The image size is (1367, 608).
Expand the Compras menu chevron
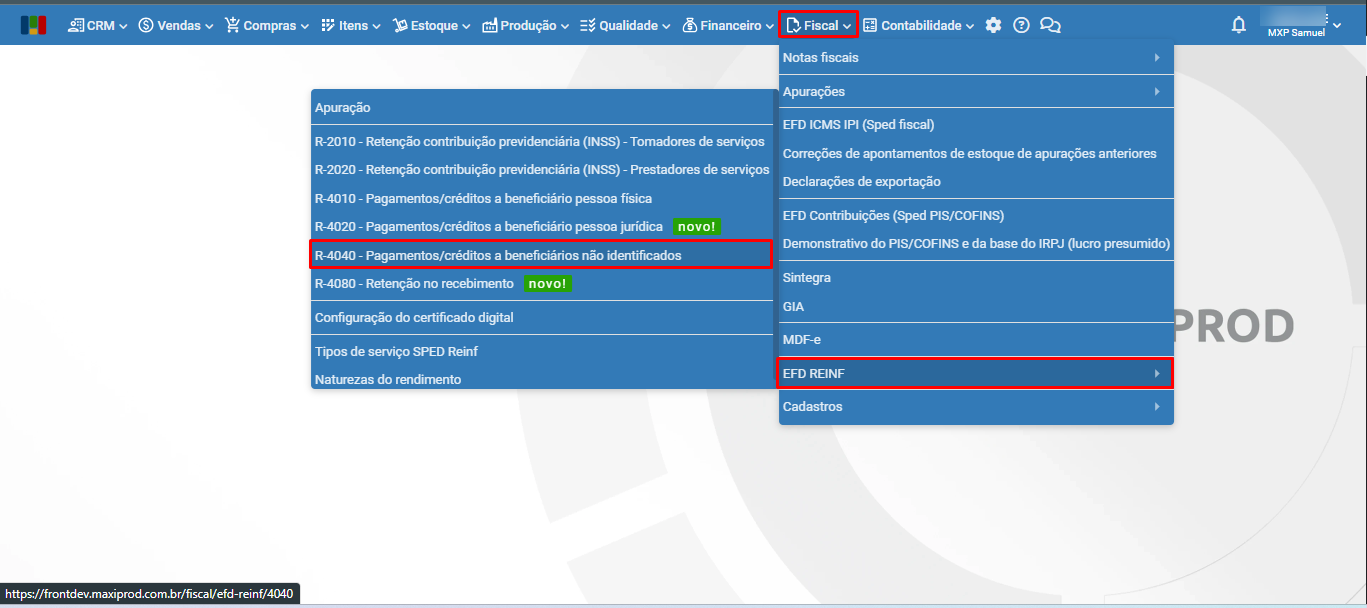coord(305,26)
